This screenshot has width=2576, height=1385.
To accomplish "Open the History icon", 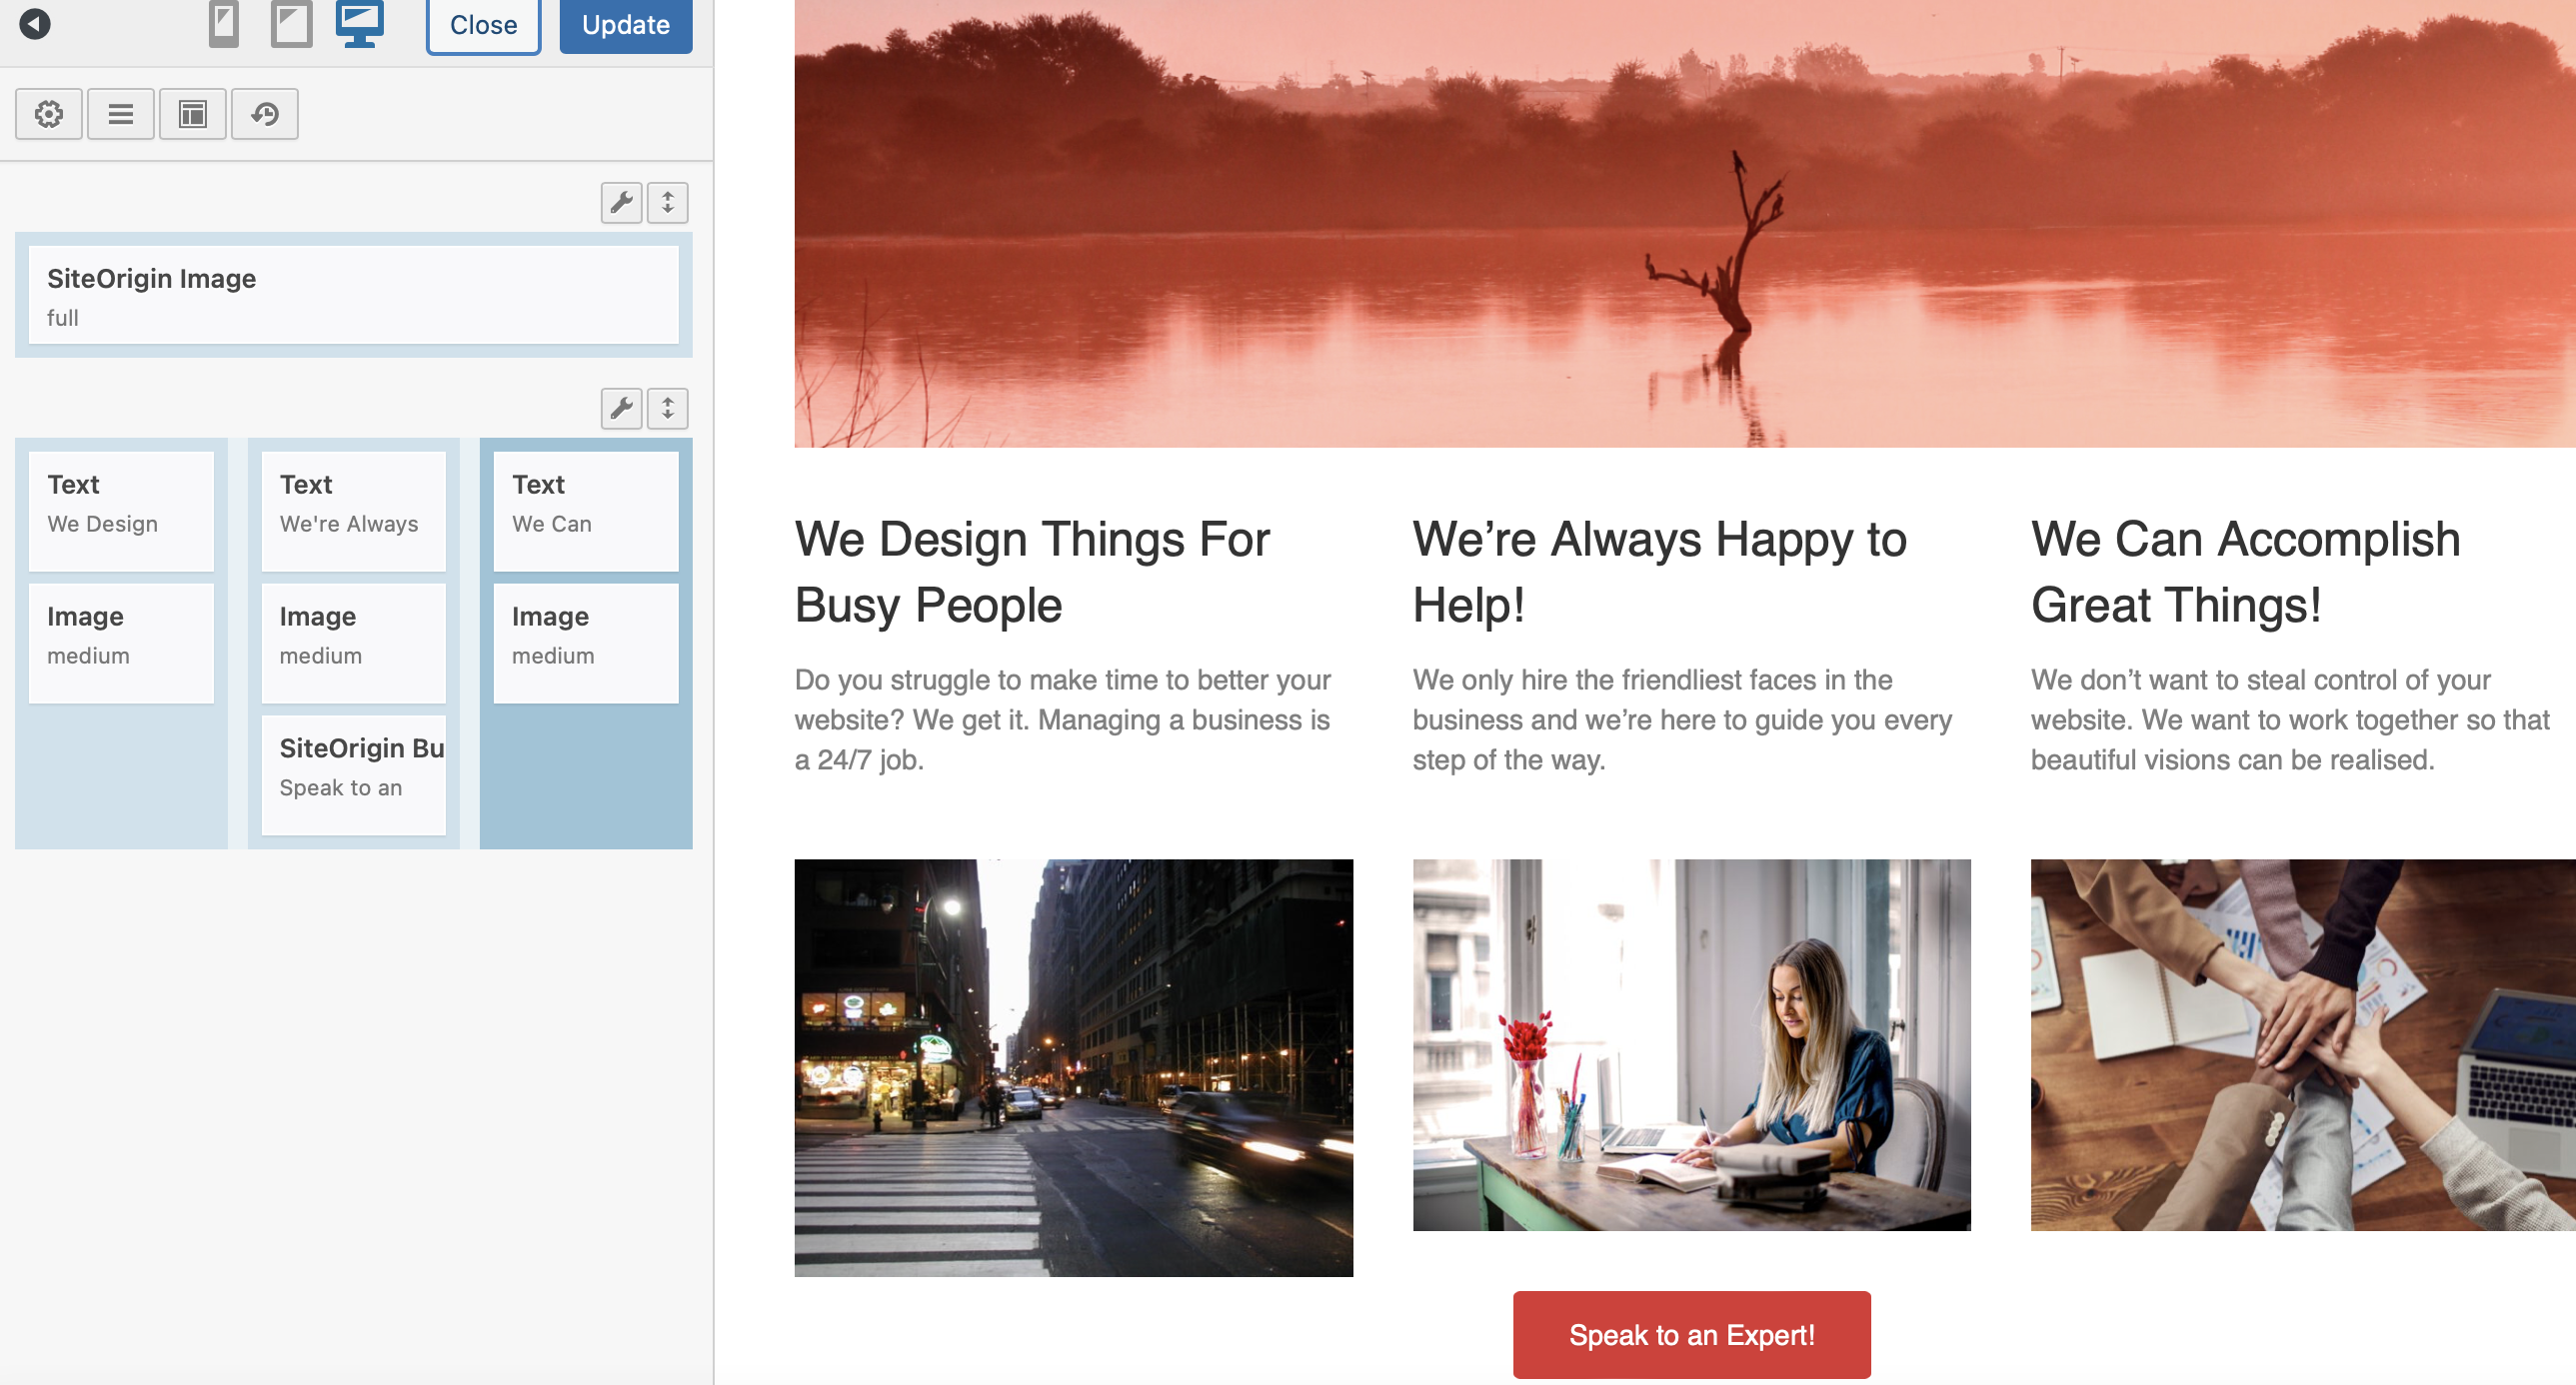I will tap(265, 114).
